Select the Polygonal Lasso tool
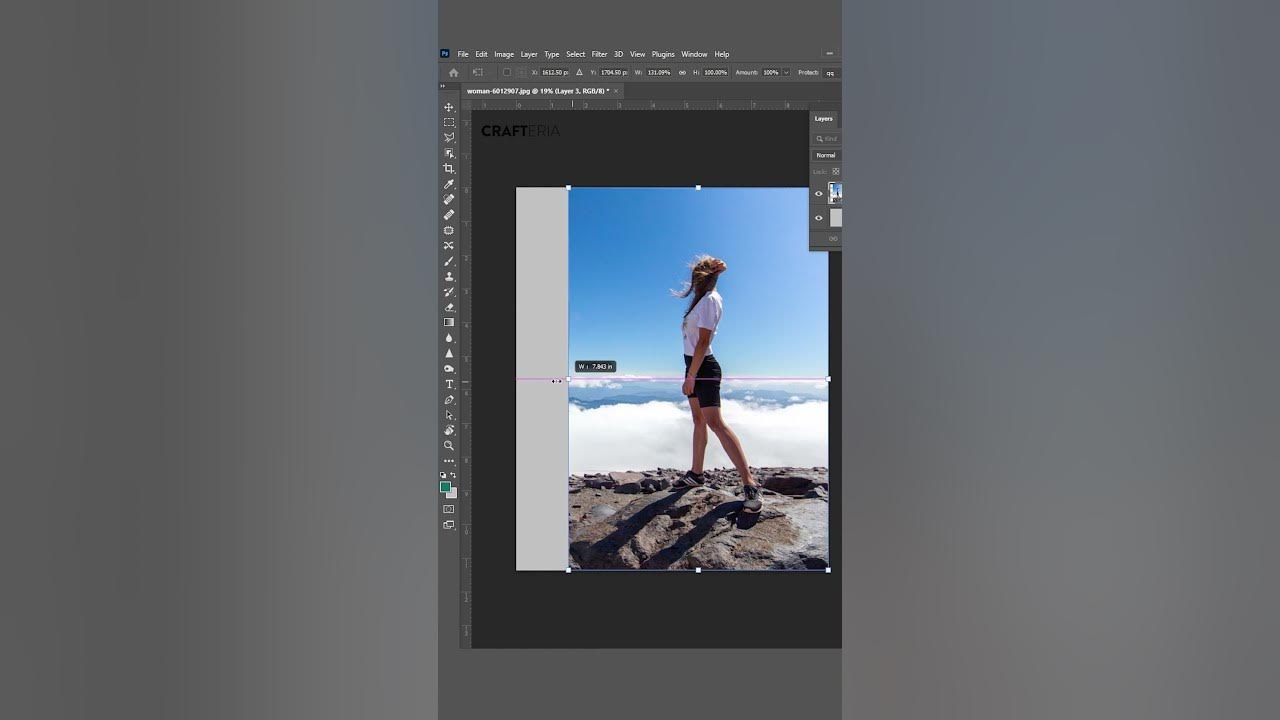 tap(449, 138)
